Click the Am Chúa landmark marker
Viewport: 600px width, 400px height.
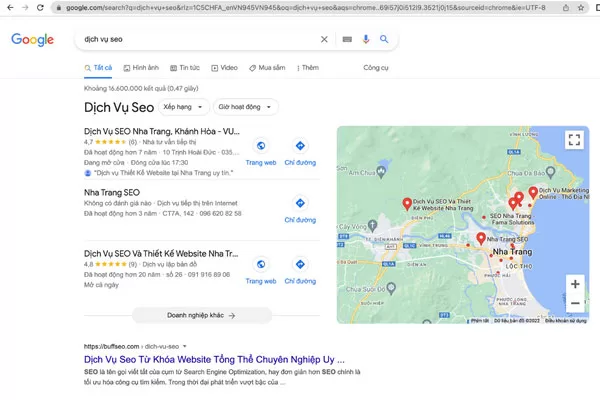coord(381,172)
